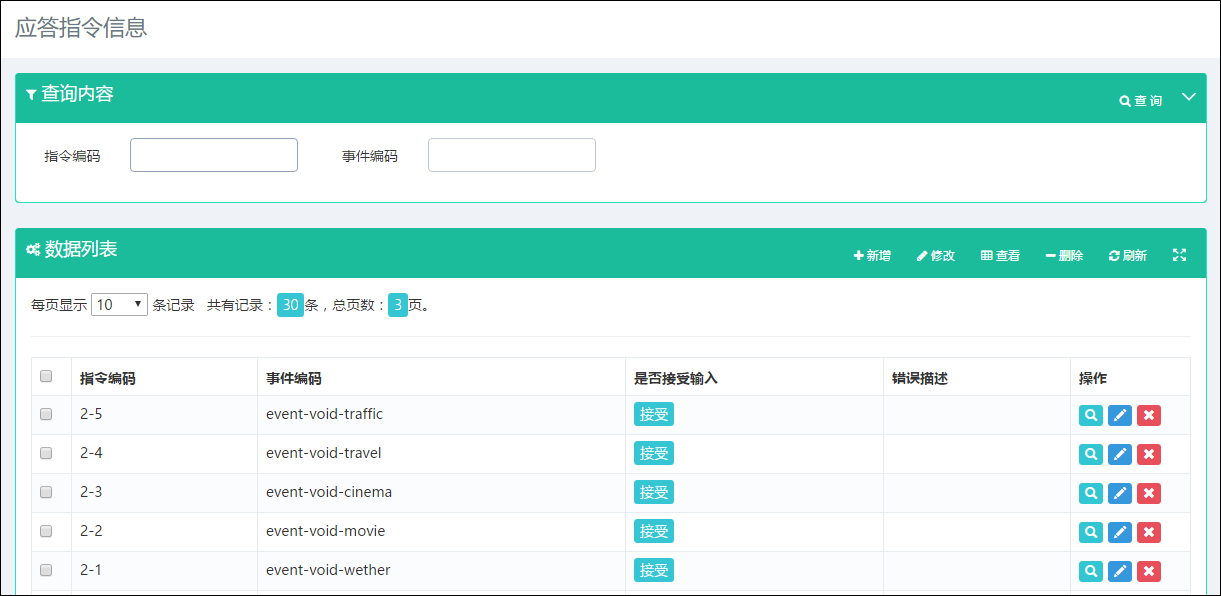Screen dimensions: 1221x596
Task: Click the 接受 badge in row 2-3
Action: point(654,492)
